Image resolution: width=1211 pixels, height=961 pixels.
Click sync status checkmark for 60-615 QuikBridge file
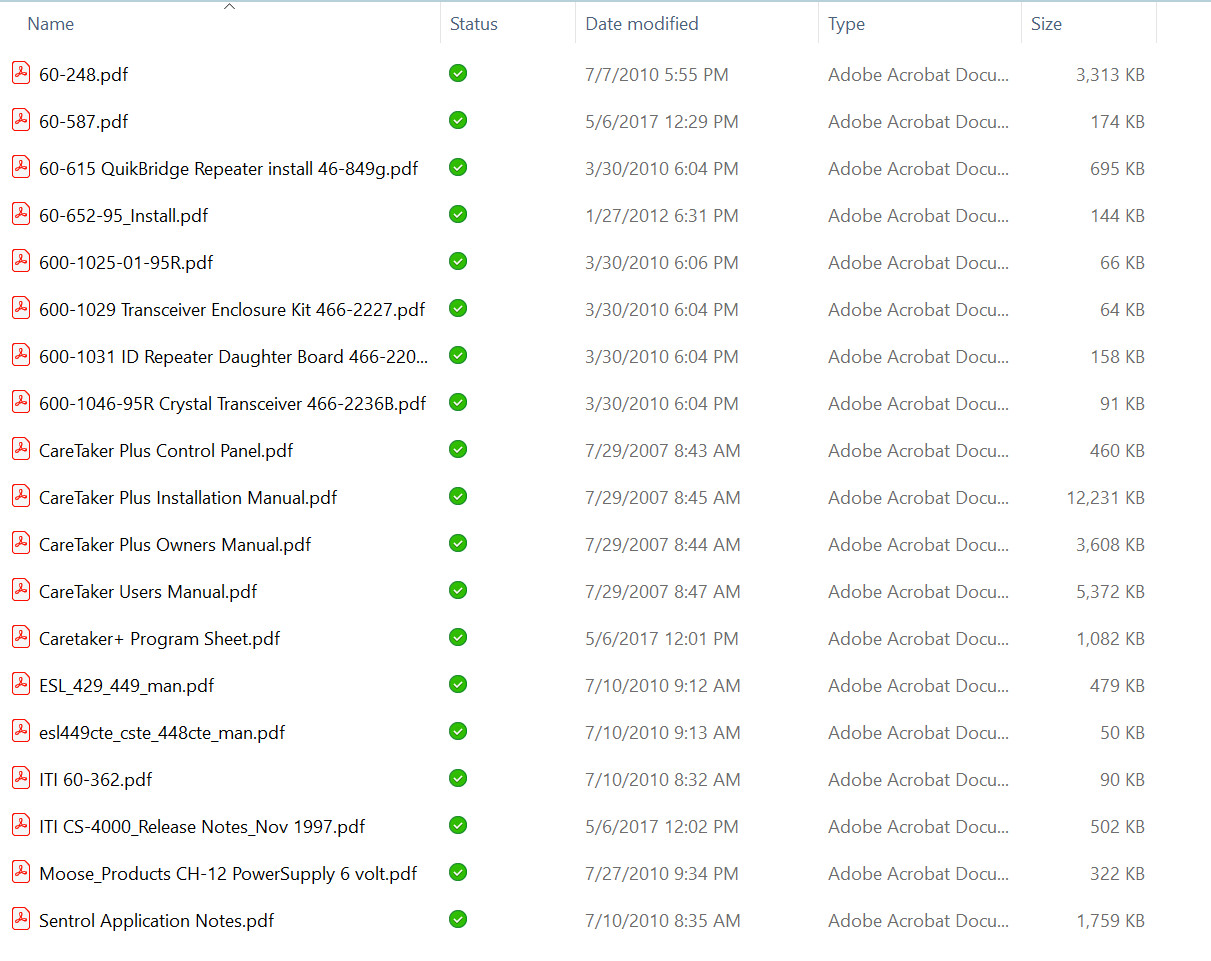point(458,167)
